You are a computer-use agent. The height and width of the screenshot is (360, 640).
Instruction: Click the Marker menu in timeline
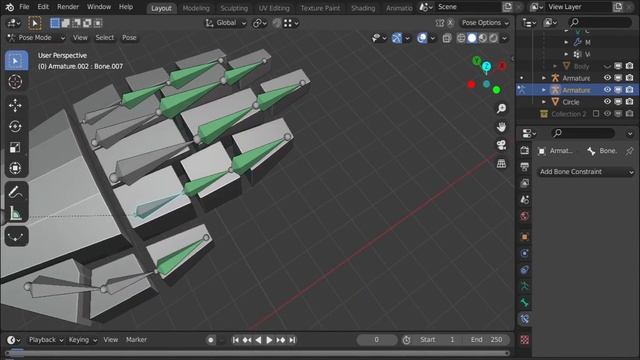click(x=136, y=340)
